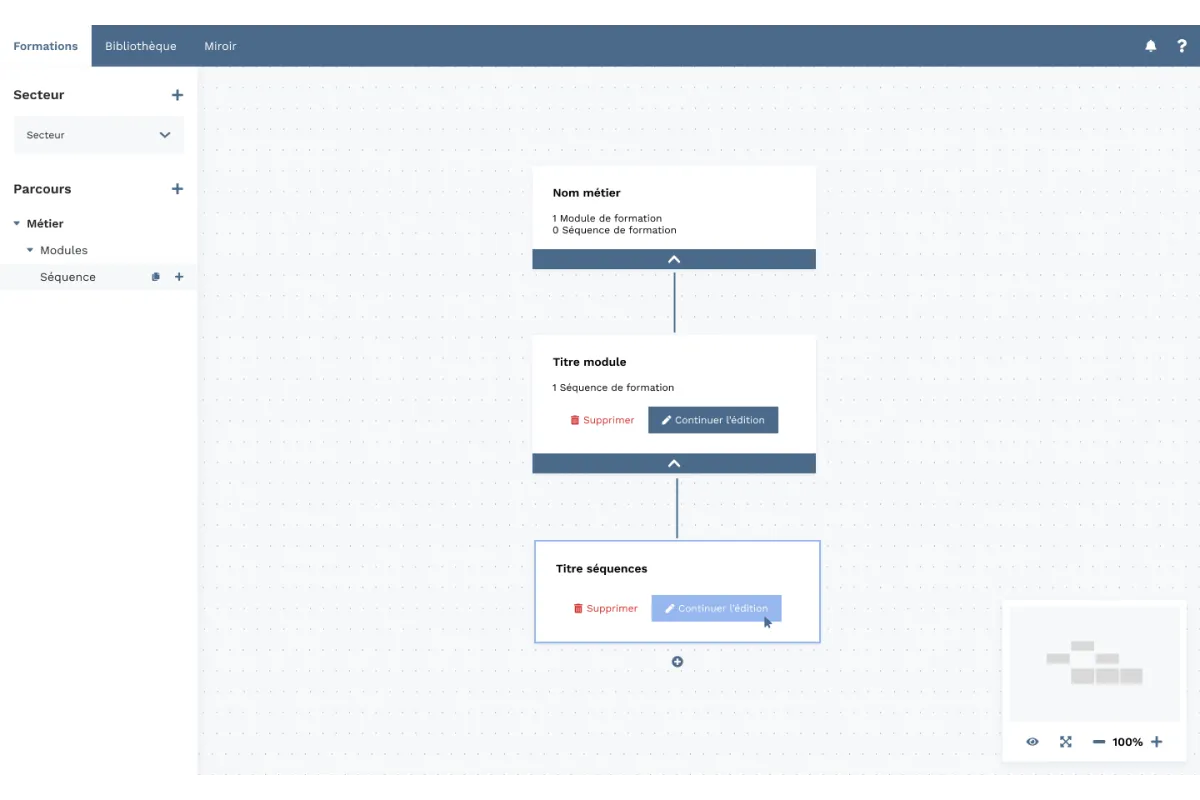The image size is (1200, 800).
Task: Collapse the Modules tree item
Action: 29,250
